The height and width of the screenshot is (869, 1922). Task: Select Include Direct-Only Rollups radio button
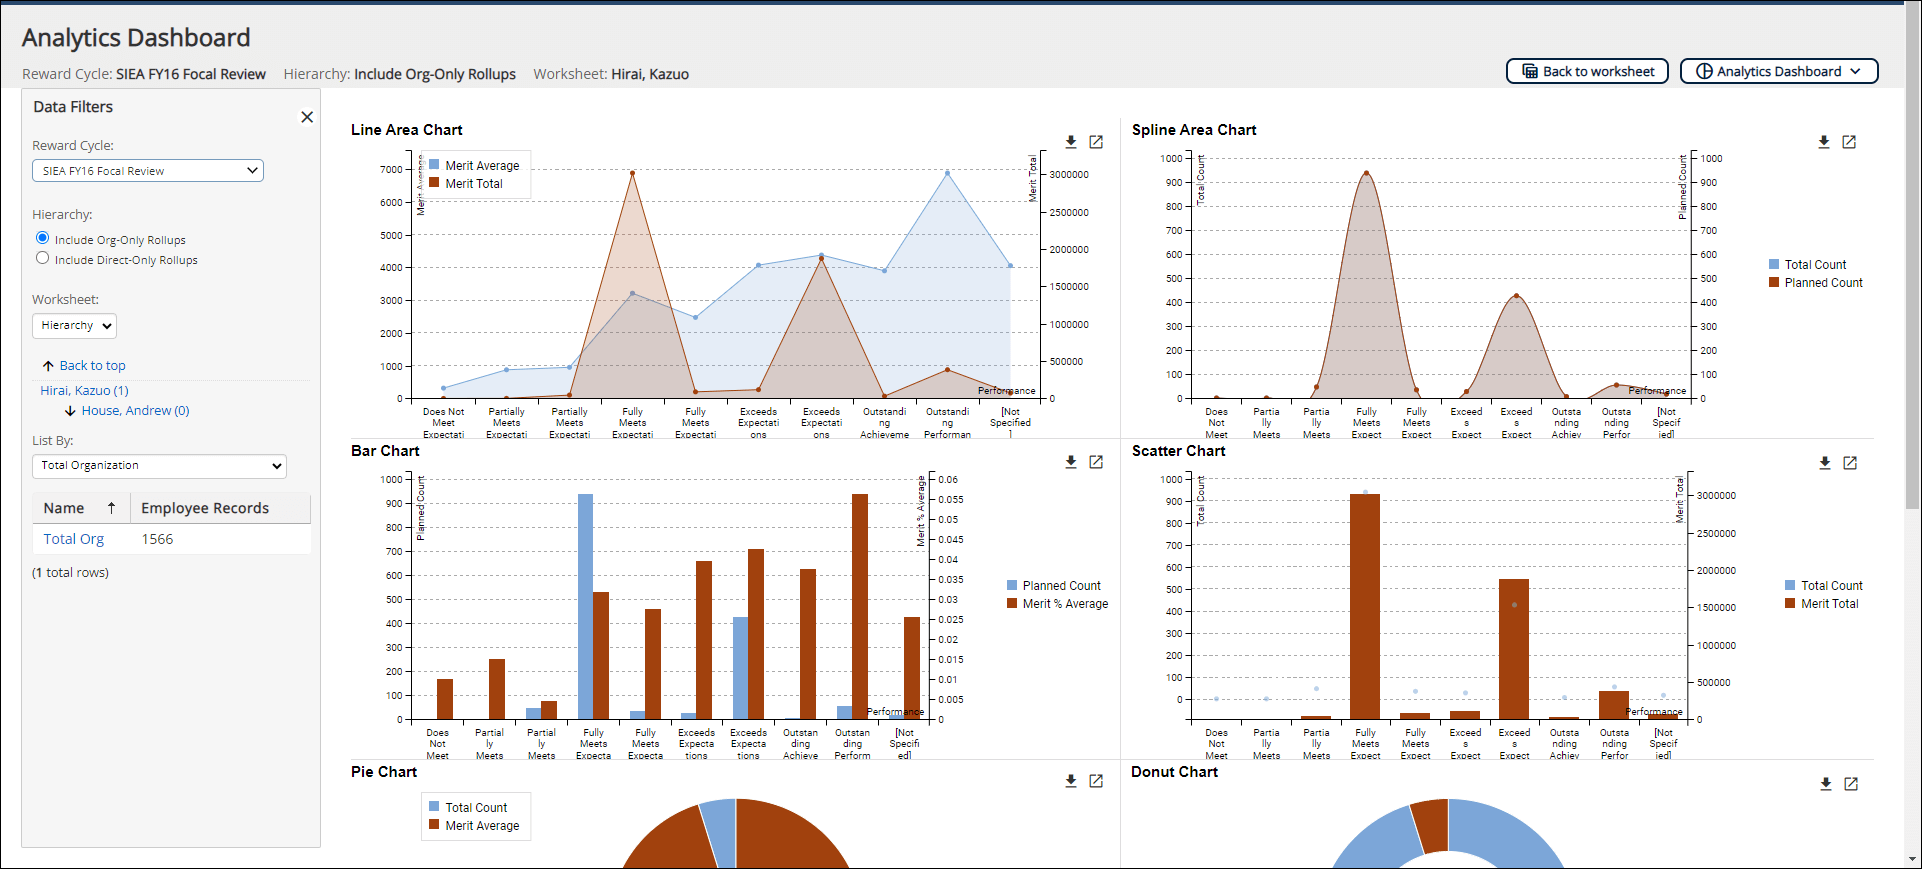pyautogui.click(x=42, y=258)
